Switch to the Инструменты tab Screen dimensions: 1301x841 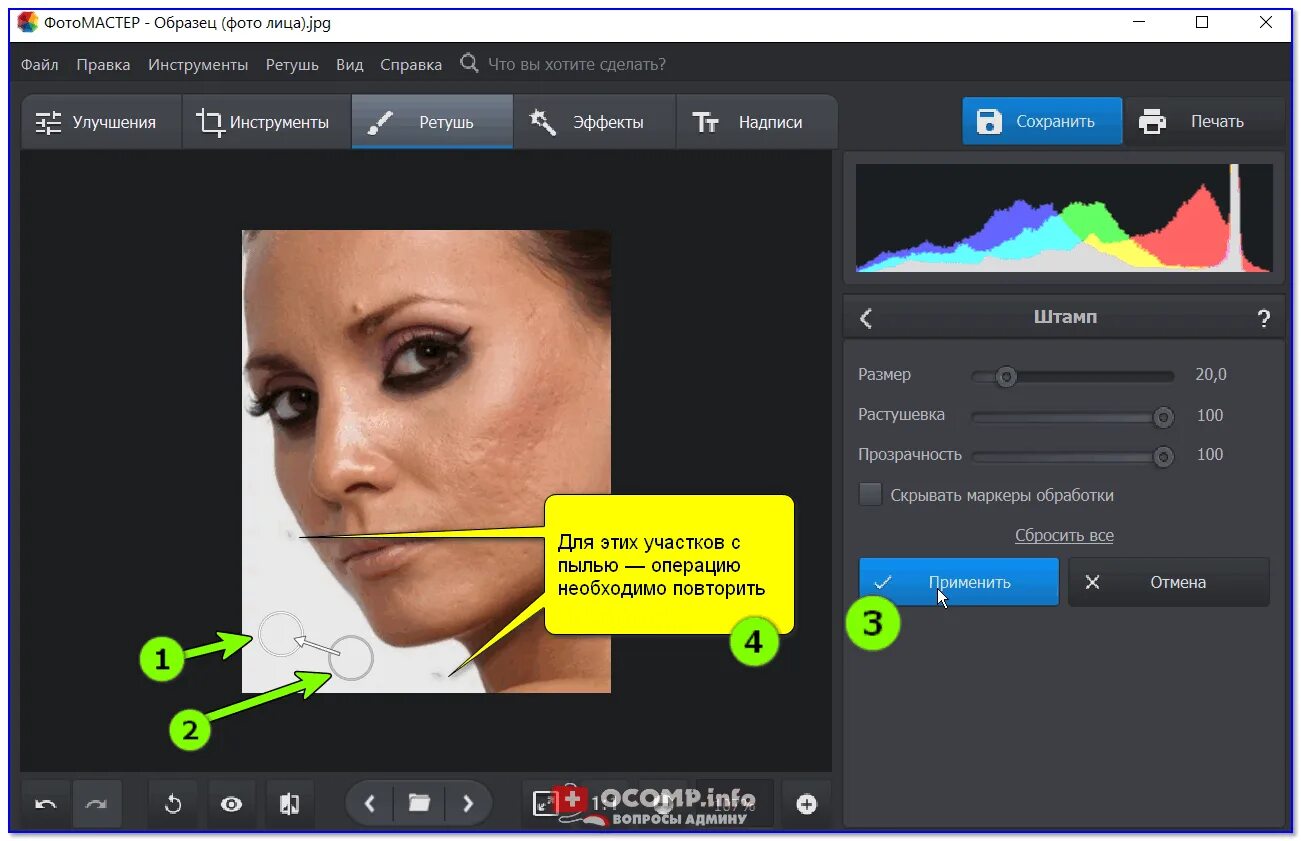pyautogui.click(x=266, y=122)
